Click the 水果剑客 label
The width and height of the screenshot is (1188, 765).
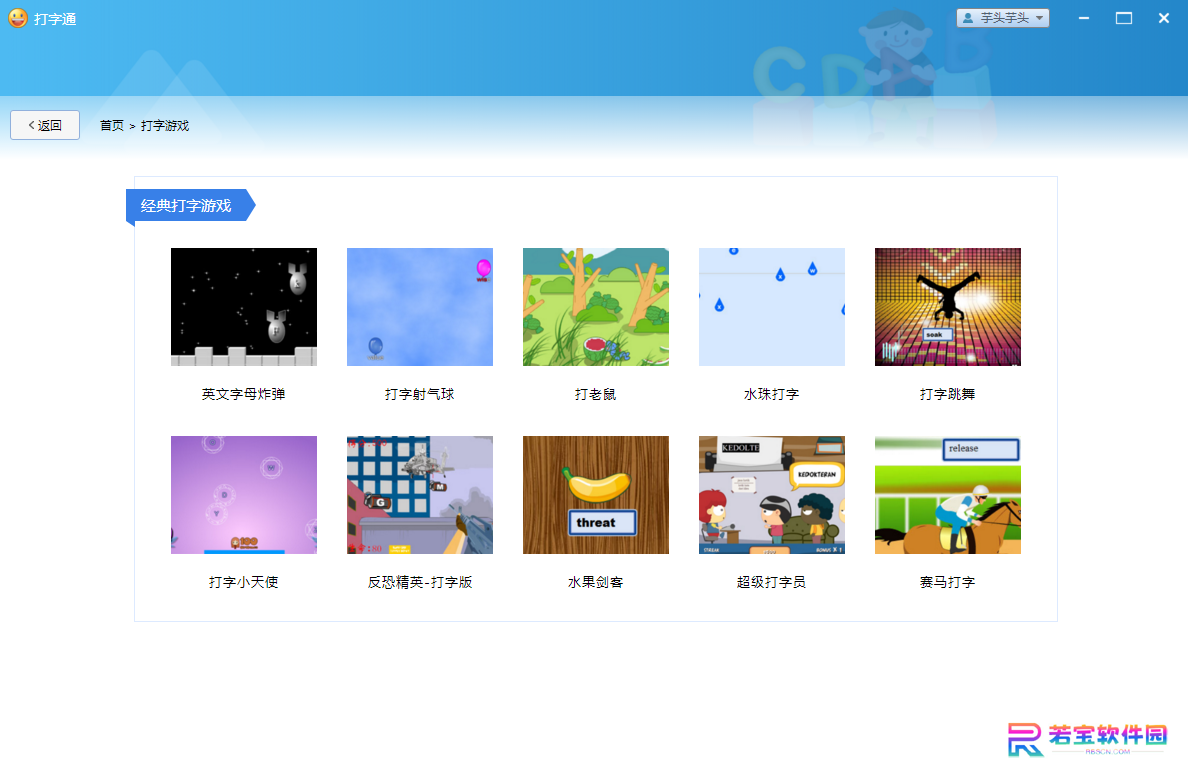(x=596, y=582)
